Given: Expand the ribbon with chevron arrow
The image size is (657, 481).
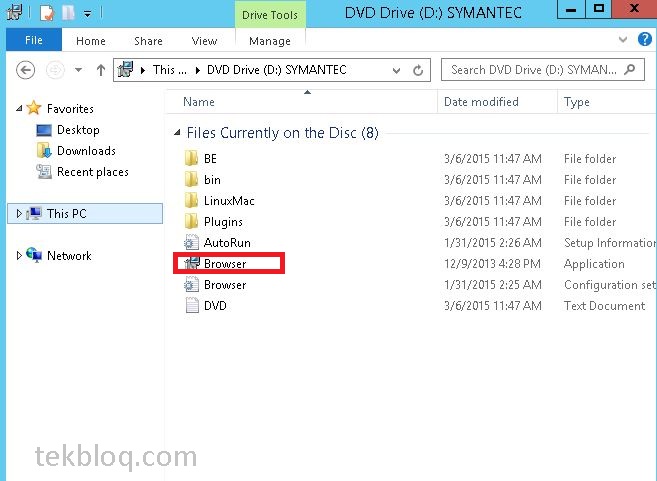Looking at the screenshot, I should pyautogui.click(x=623, y=39).
